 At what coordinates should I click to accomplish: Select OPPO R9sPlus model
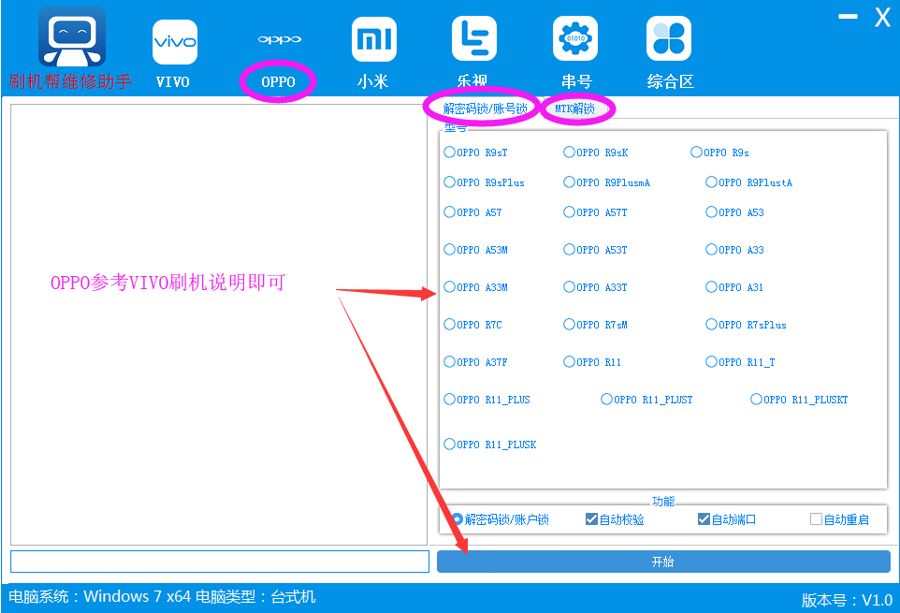pos(484,183)
